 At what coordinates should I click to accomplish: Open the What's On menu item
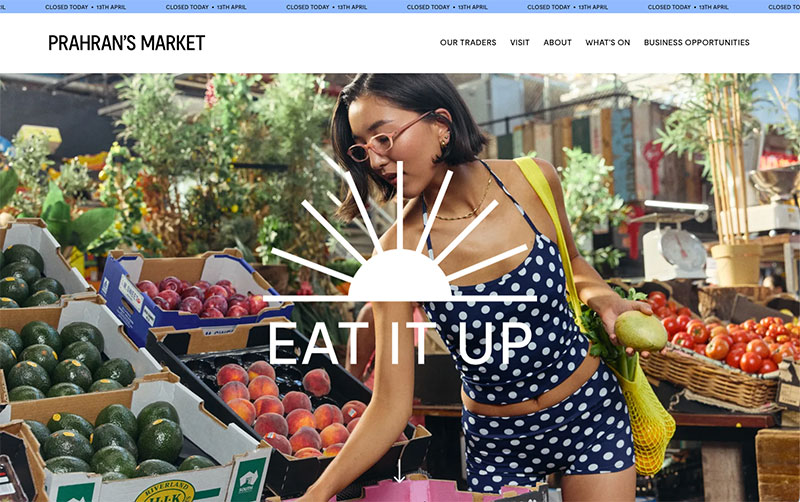pyautogui.click(x=608, y=42)
